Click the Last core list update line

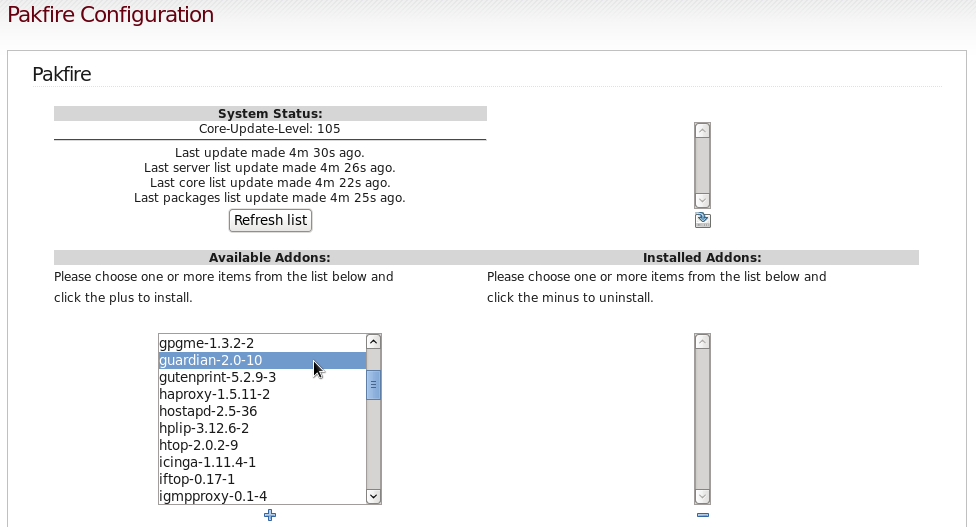click(270, 182)
